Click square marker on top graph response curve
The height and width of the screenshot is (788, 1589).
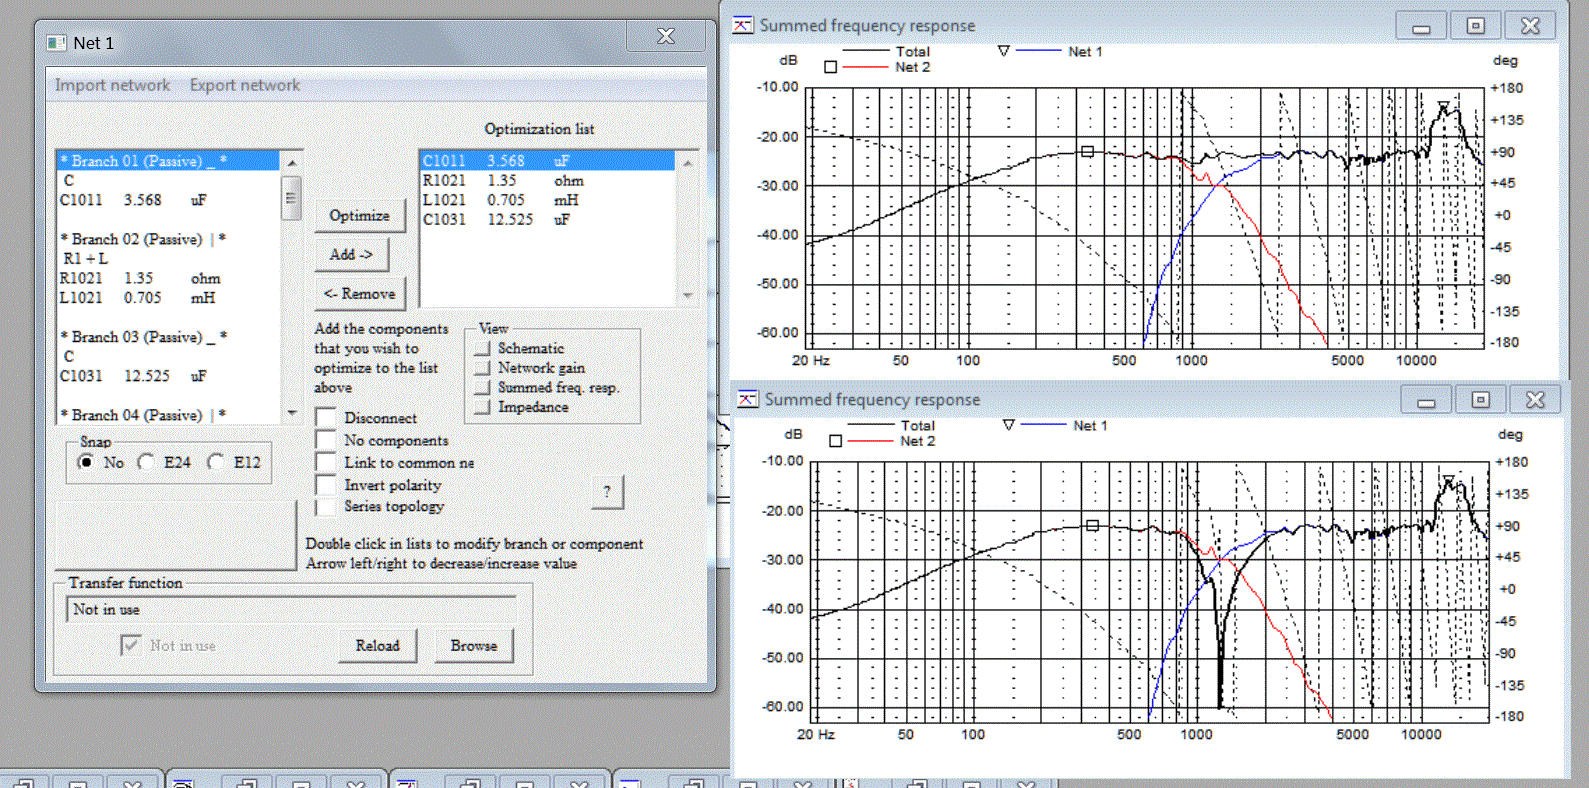[x=1087, y=152]
